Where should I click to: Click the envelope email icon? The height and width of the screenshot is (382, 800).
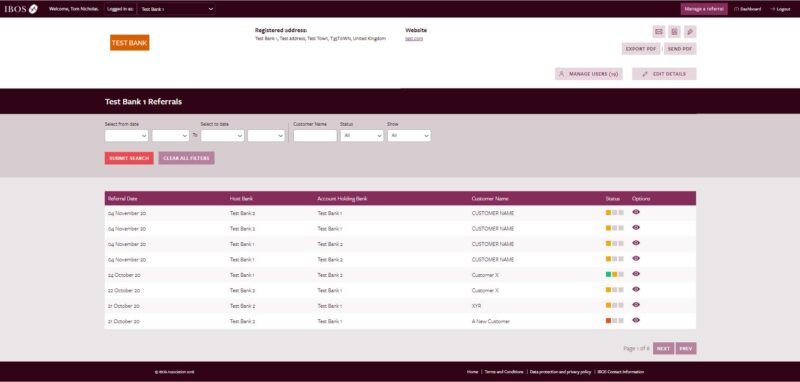(x=659, y=32)
